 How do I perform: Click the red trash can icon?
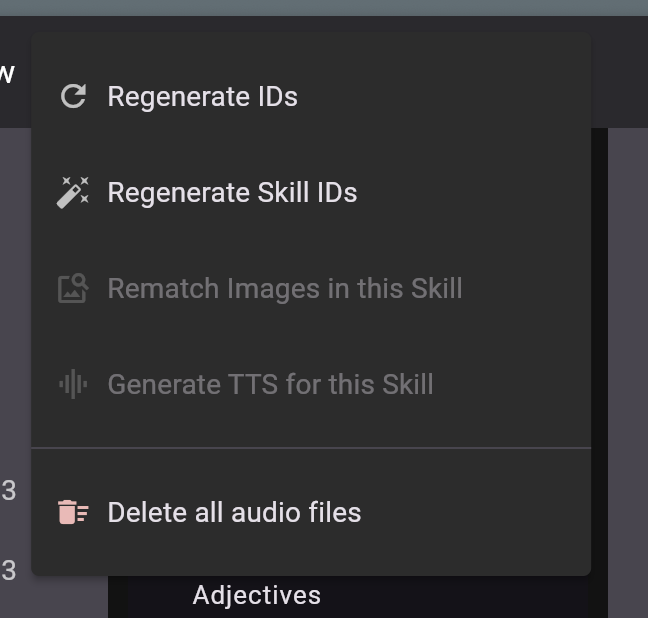pos(73,512)
